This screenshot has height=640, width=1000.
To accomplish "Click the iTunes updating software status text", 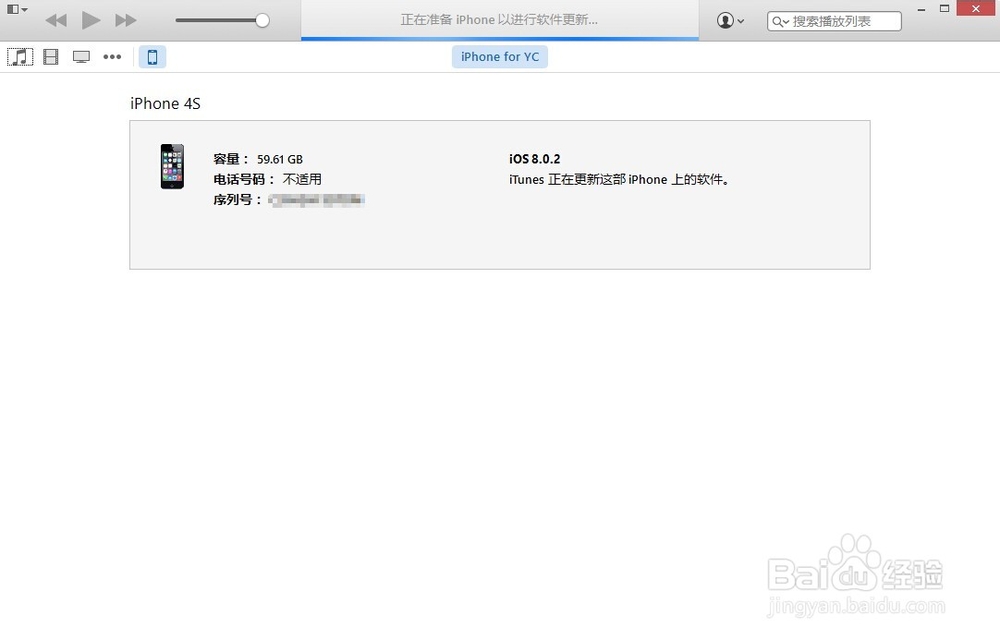I will pos(619,180).
